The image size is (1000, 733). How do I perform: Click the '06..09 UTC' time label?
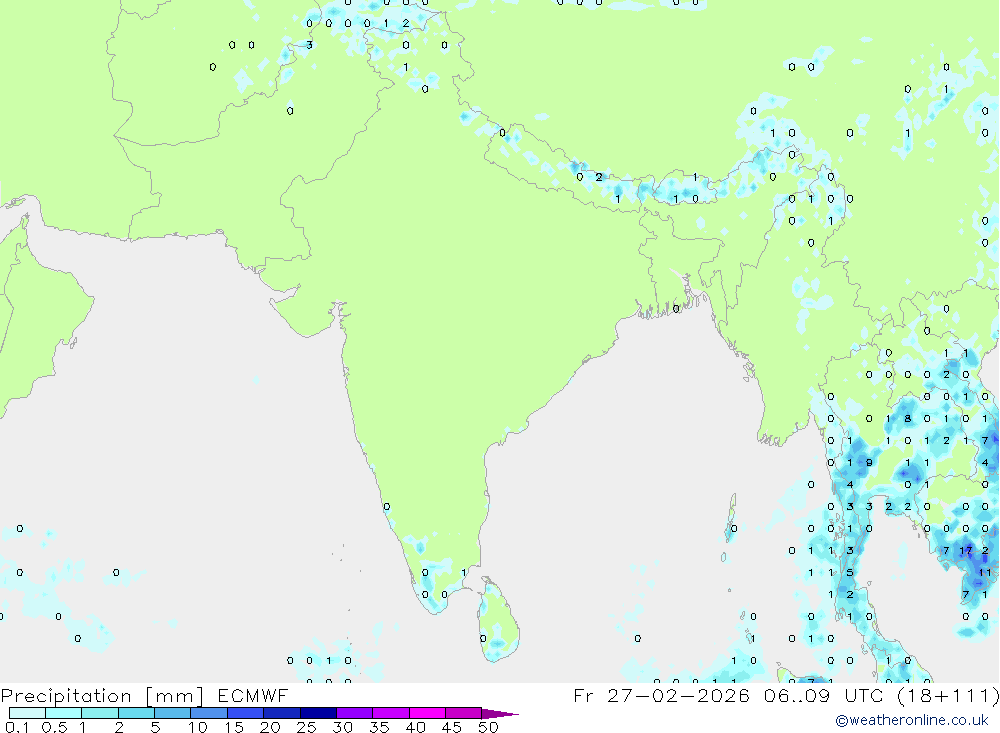click(824, 695)
